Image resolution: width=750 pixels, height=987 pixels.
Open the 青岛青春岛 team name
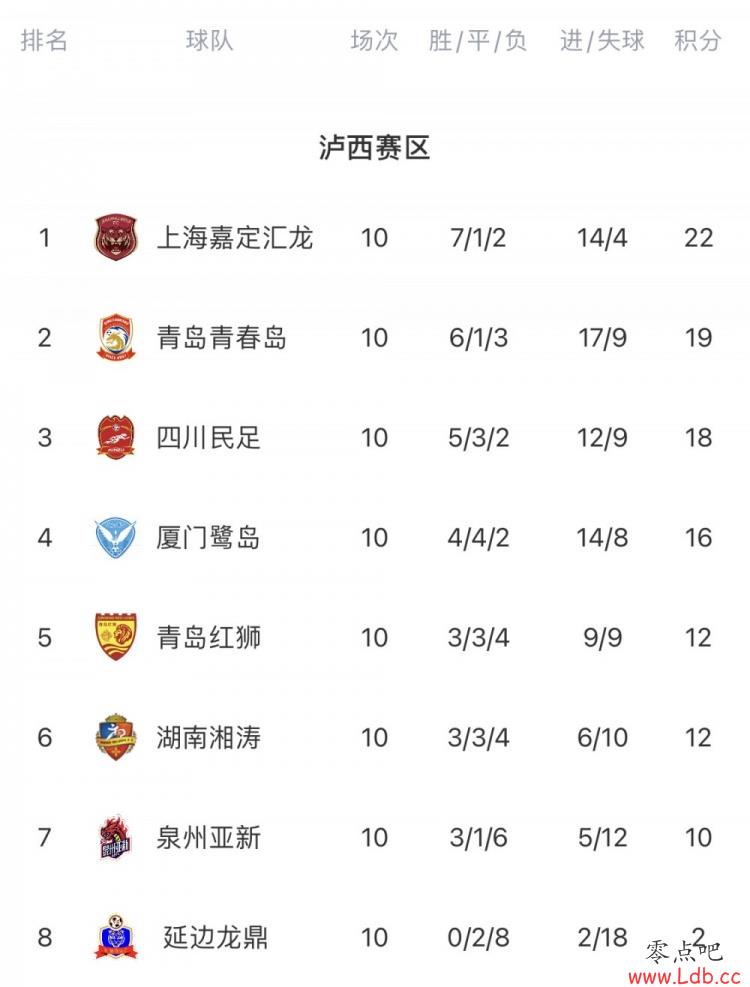tap(221, 338)
